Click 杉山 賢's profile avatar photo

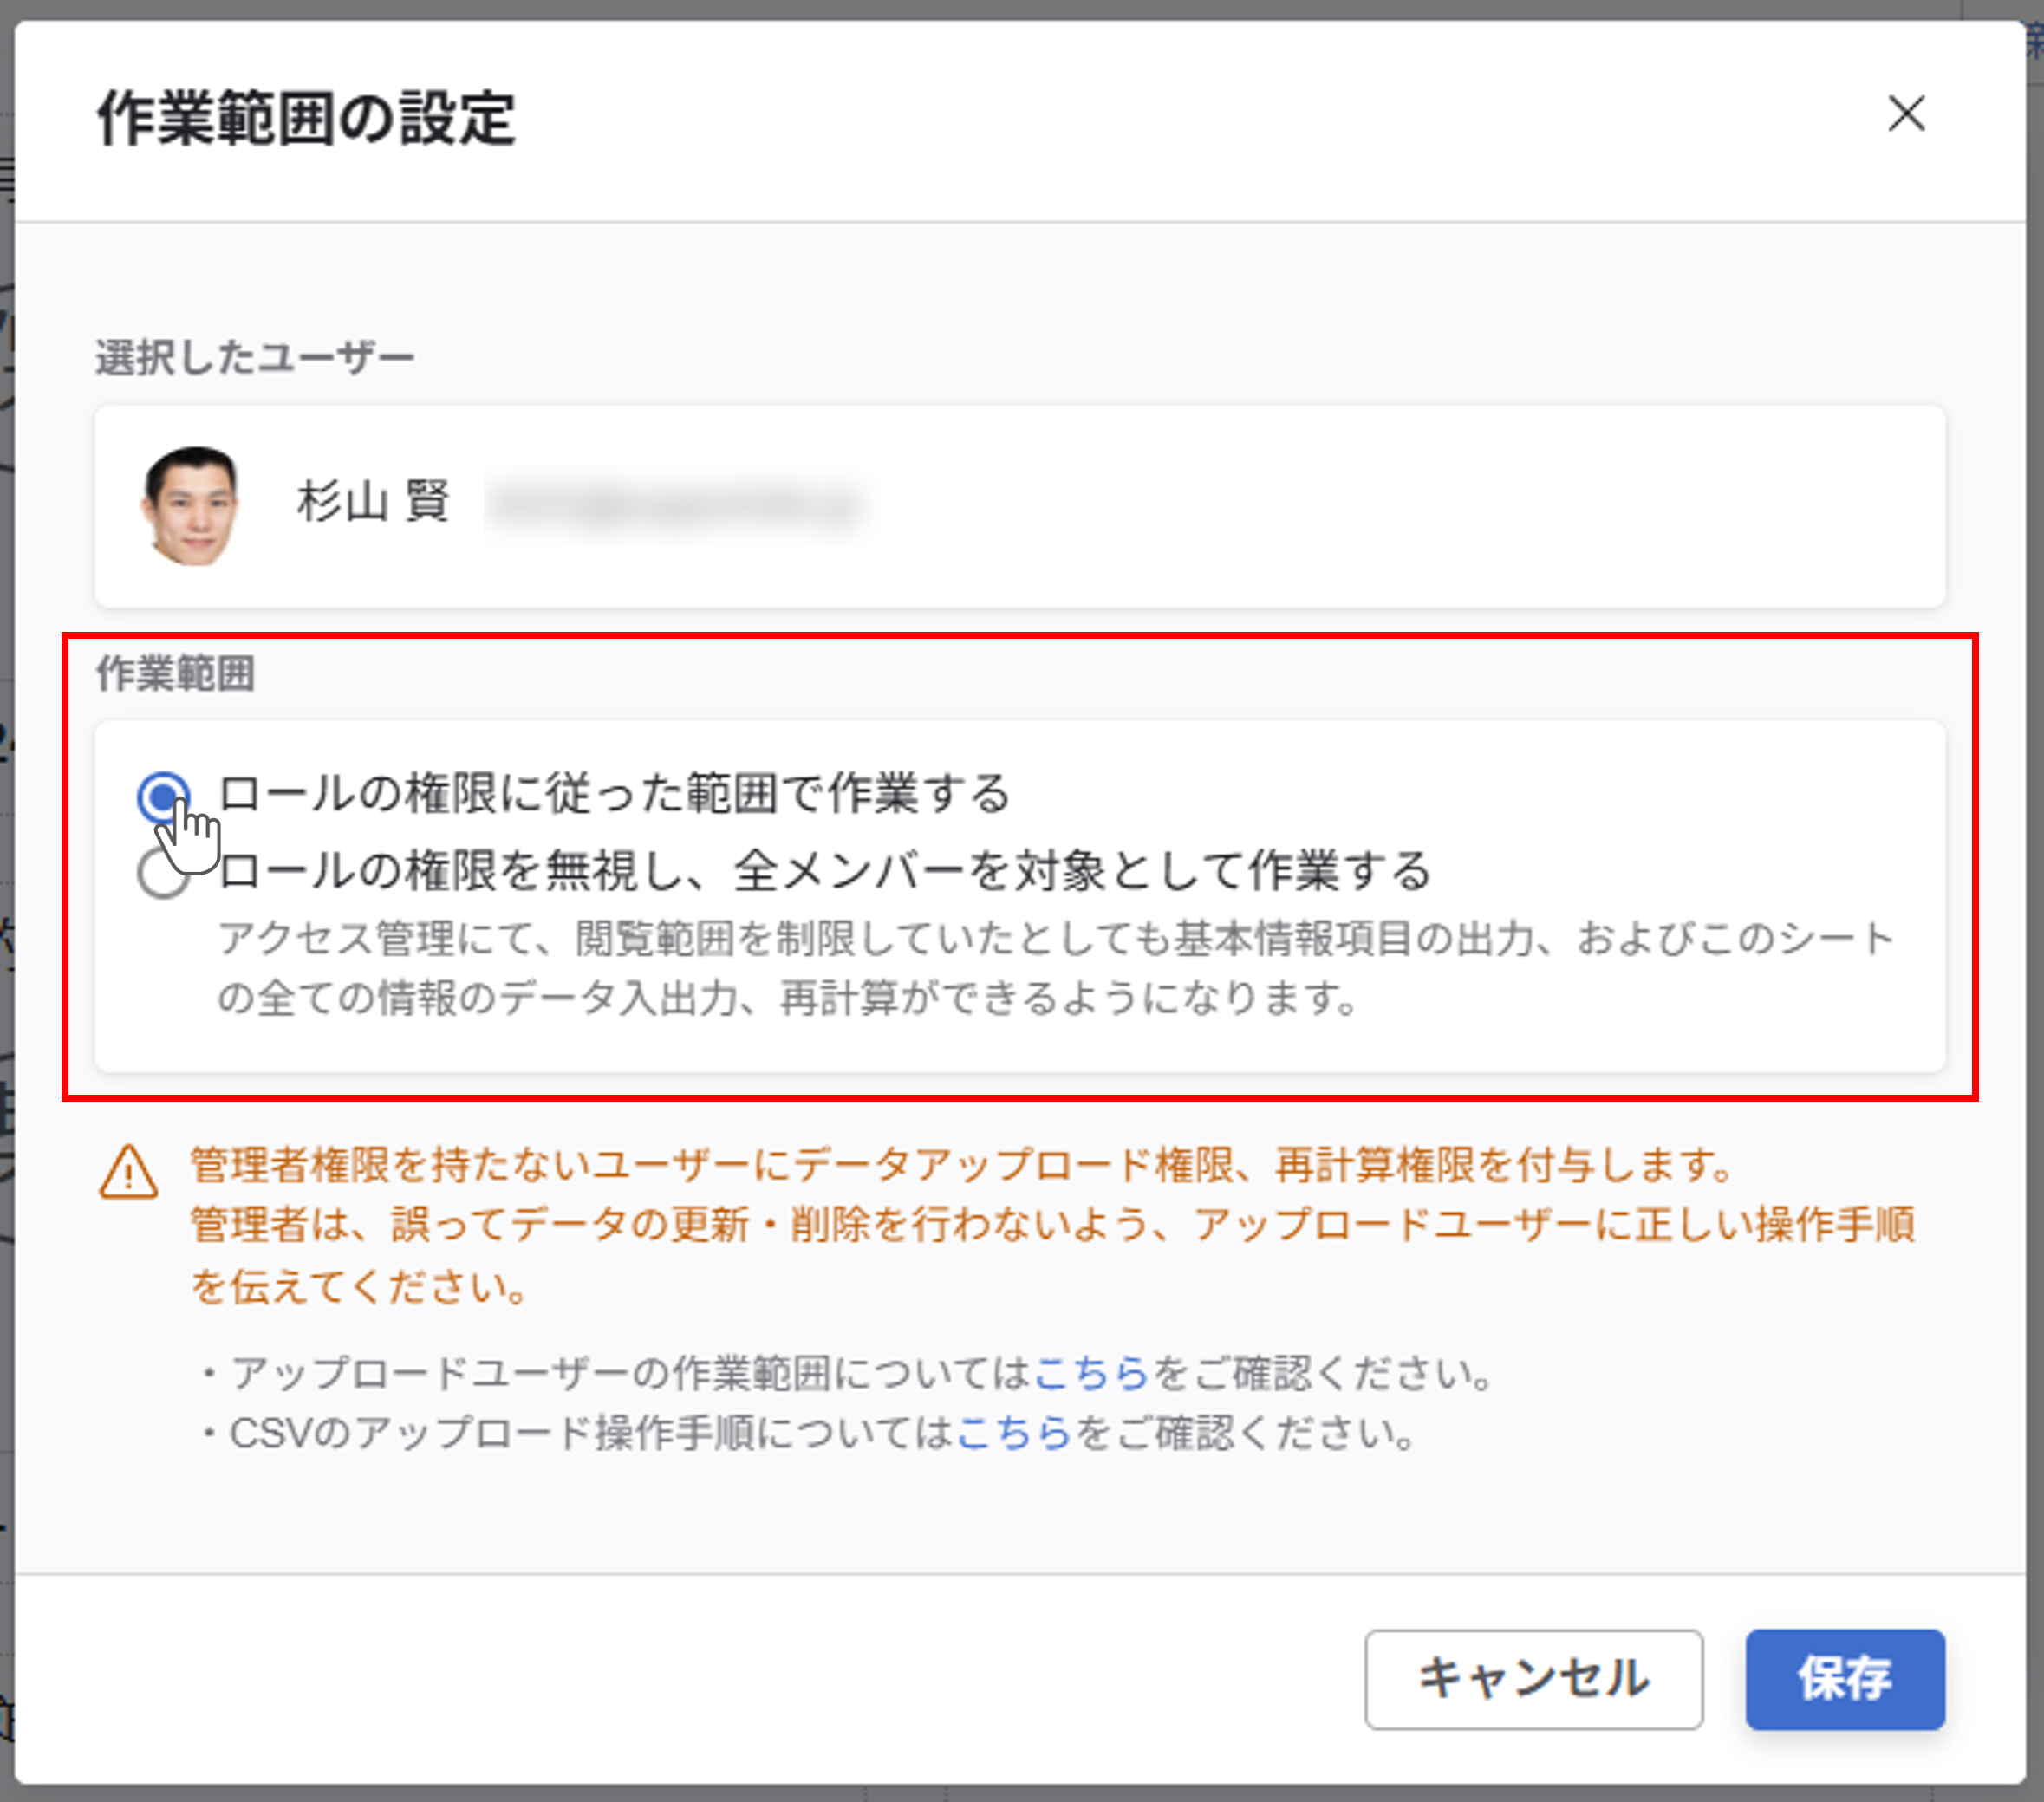point(191,505)
